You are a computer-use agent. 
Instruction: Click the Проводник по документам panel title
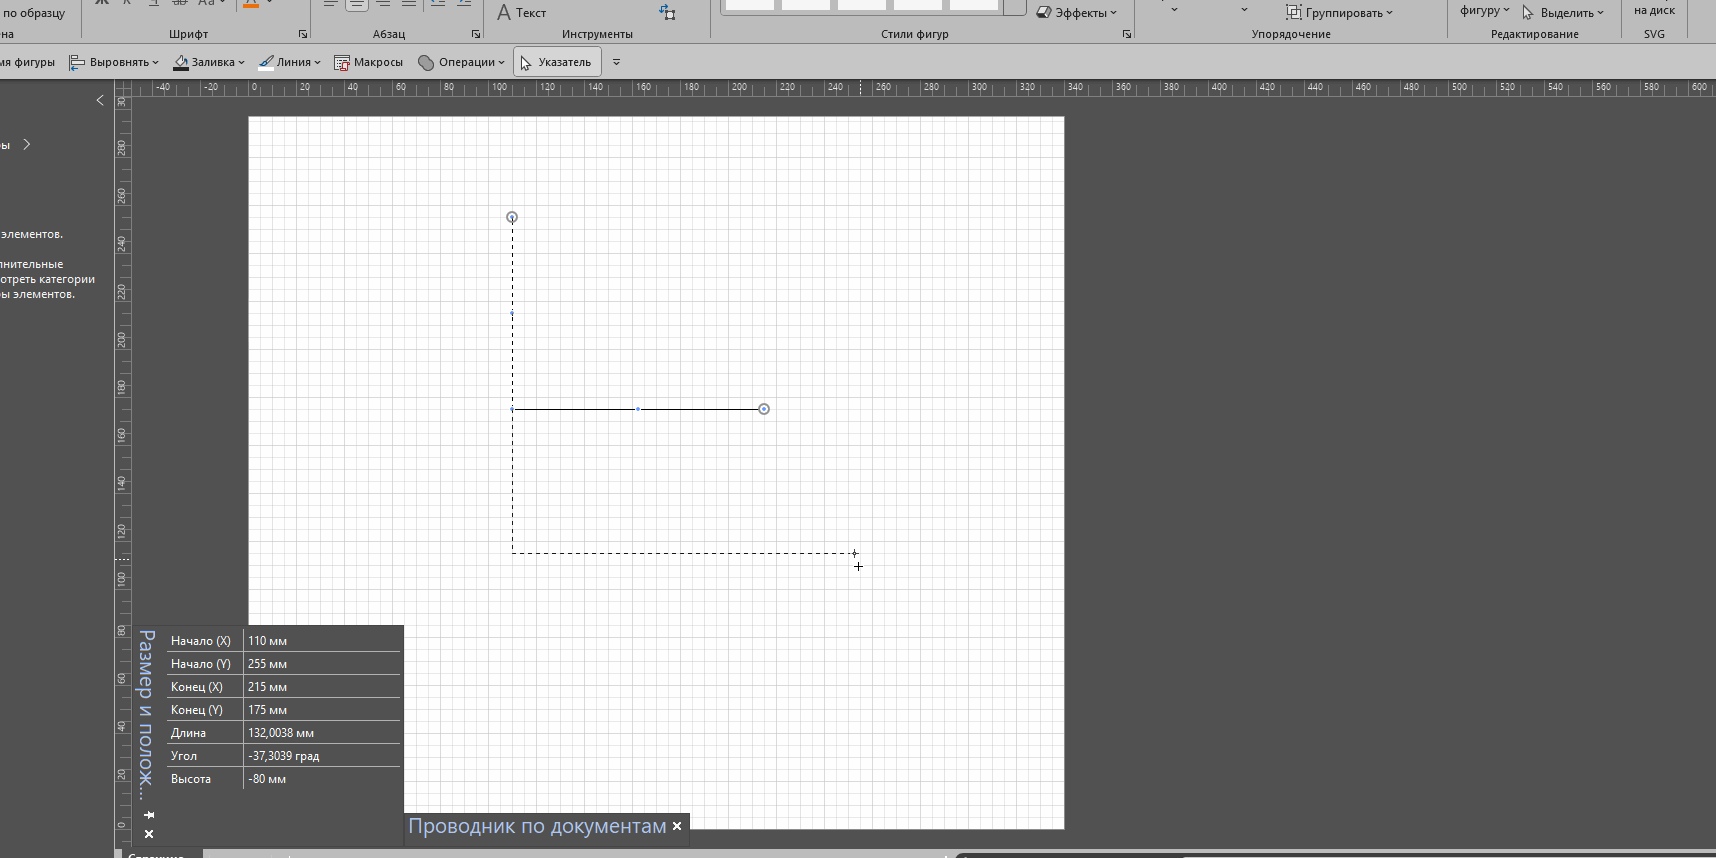point(537,827)
